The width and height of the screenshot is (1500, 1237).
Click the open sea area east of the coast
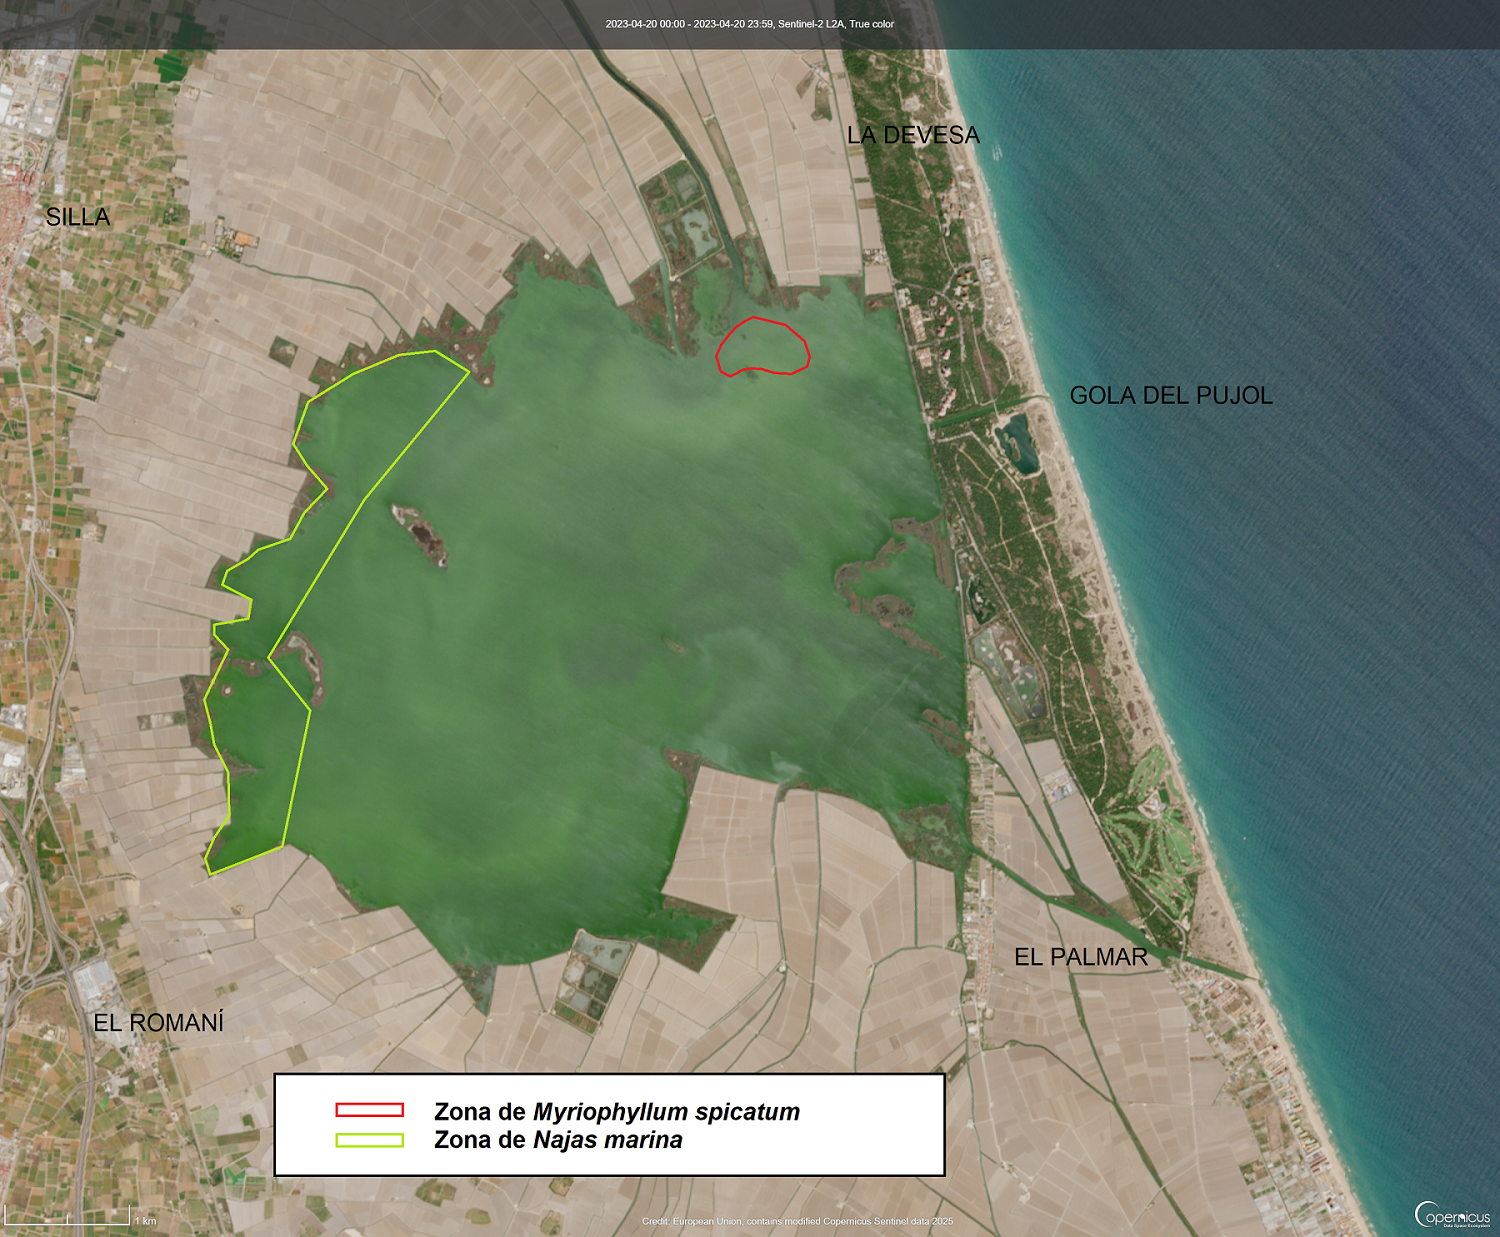[1300, 500]
